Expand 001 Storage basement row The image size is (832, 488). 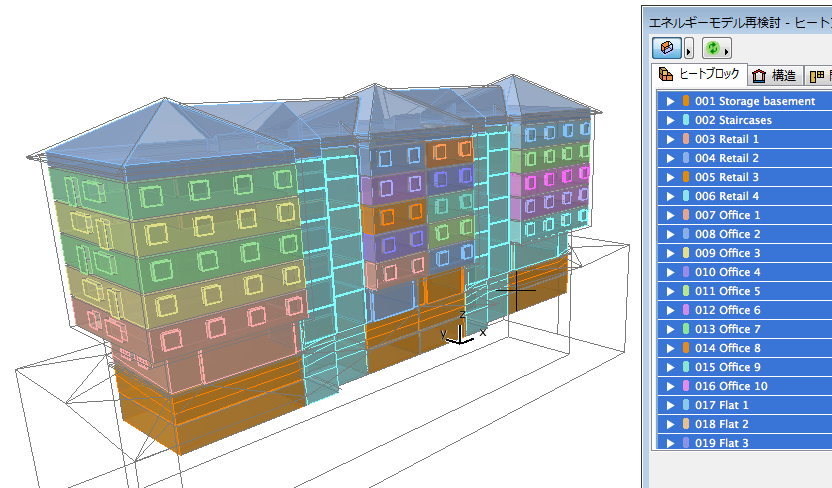coord(670,101)
